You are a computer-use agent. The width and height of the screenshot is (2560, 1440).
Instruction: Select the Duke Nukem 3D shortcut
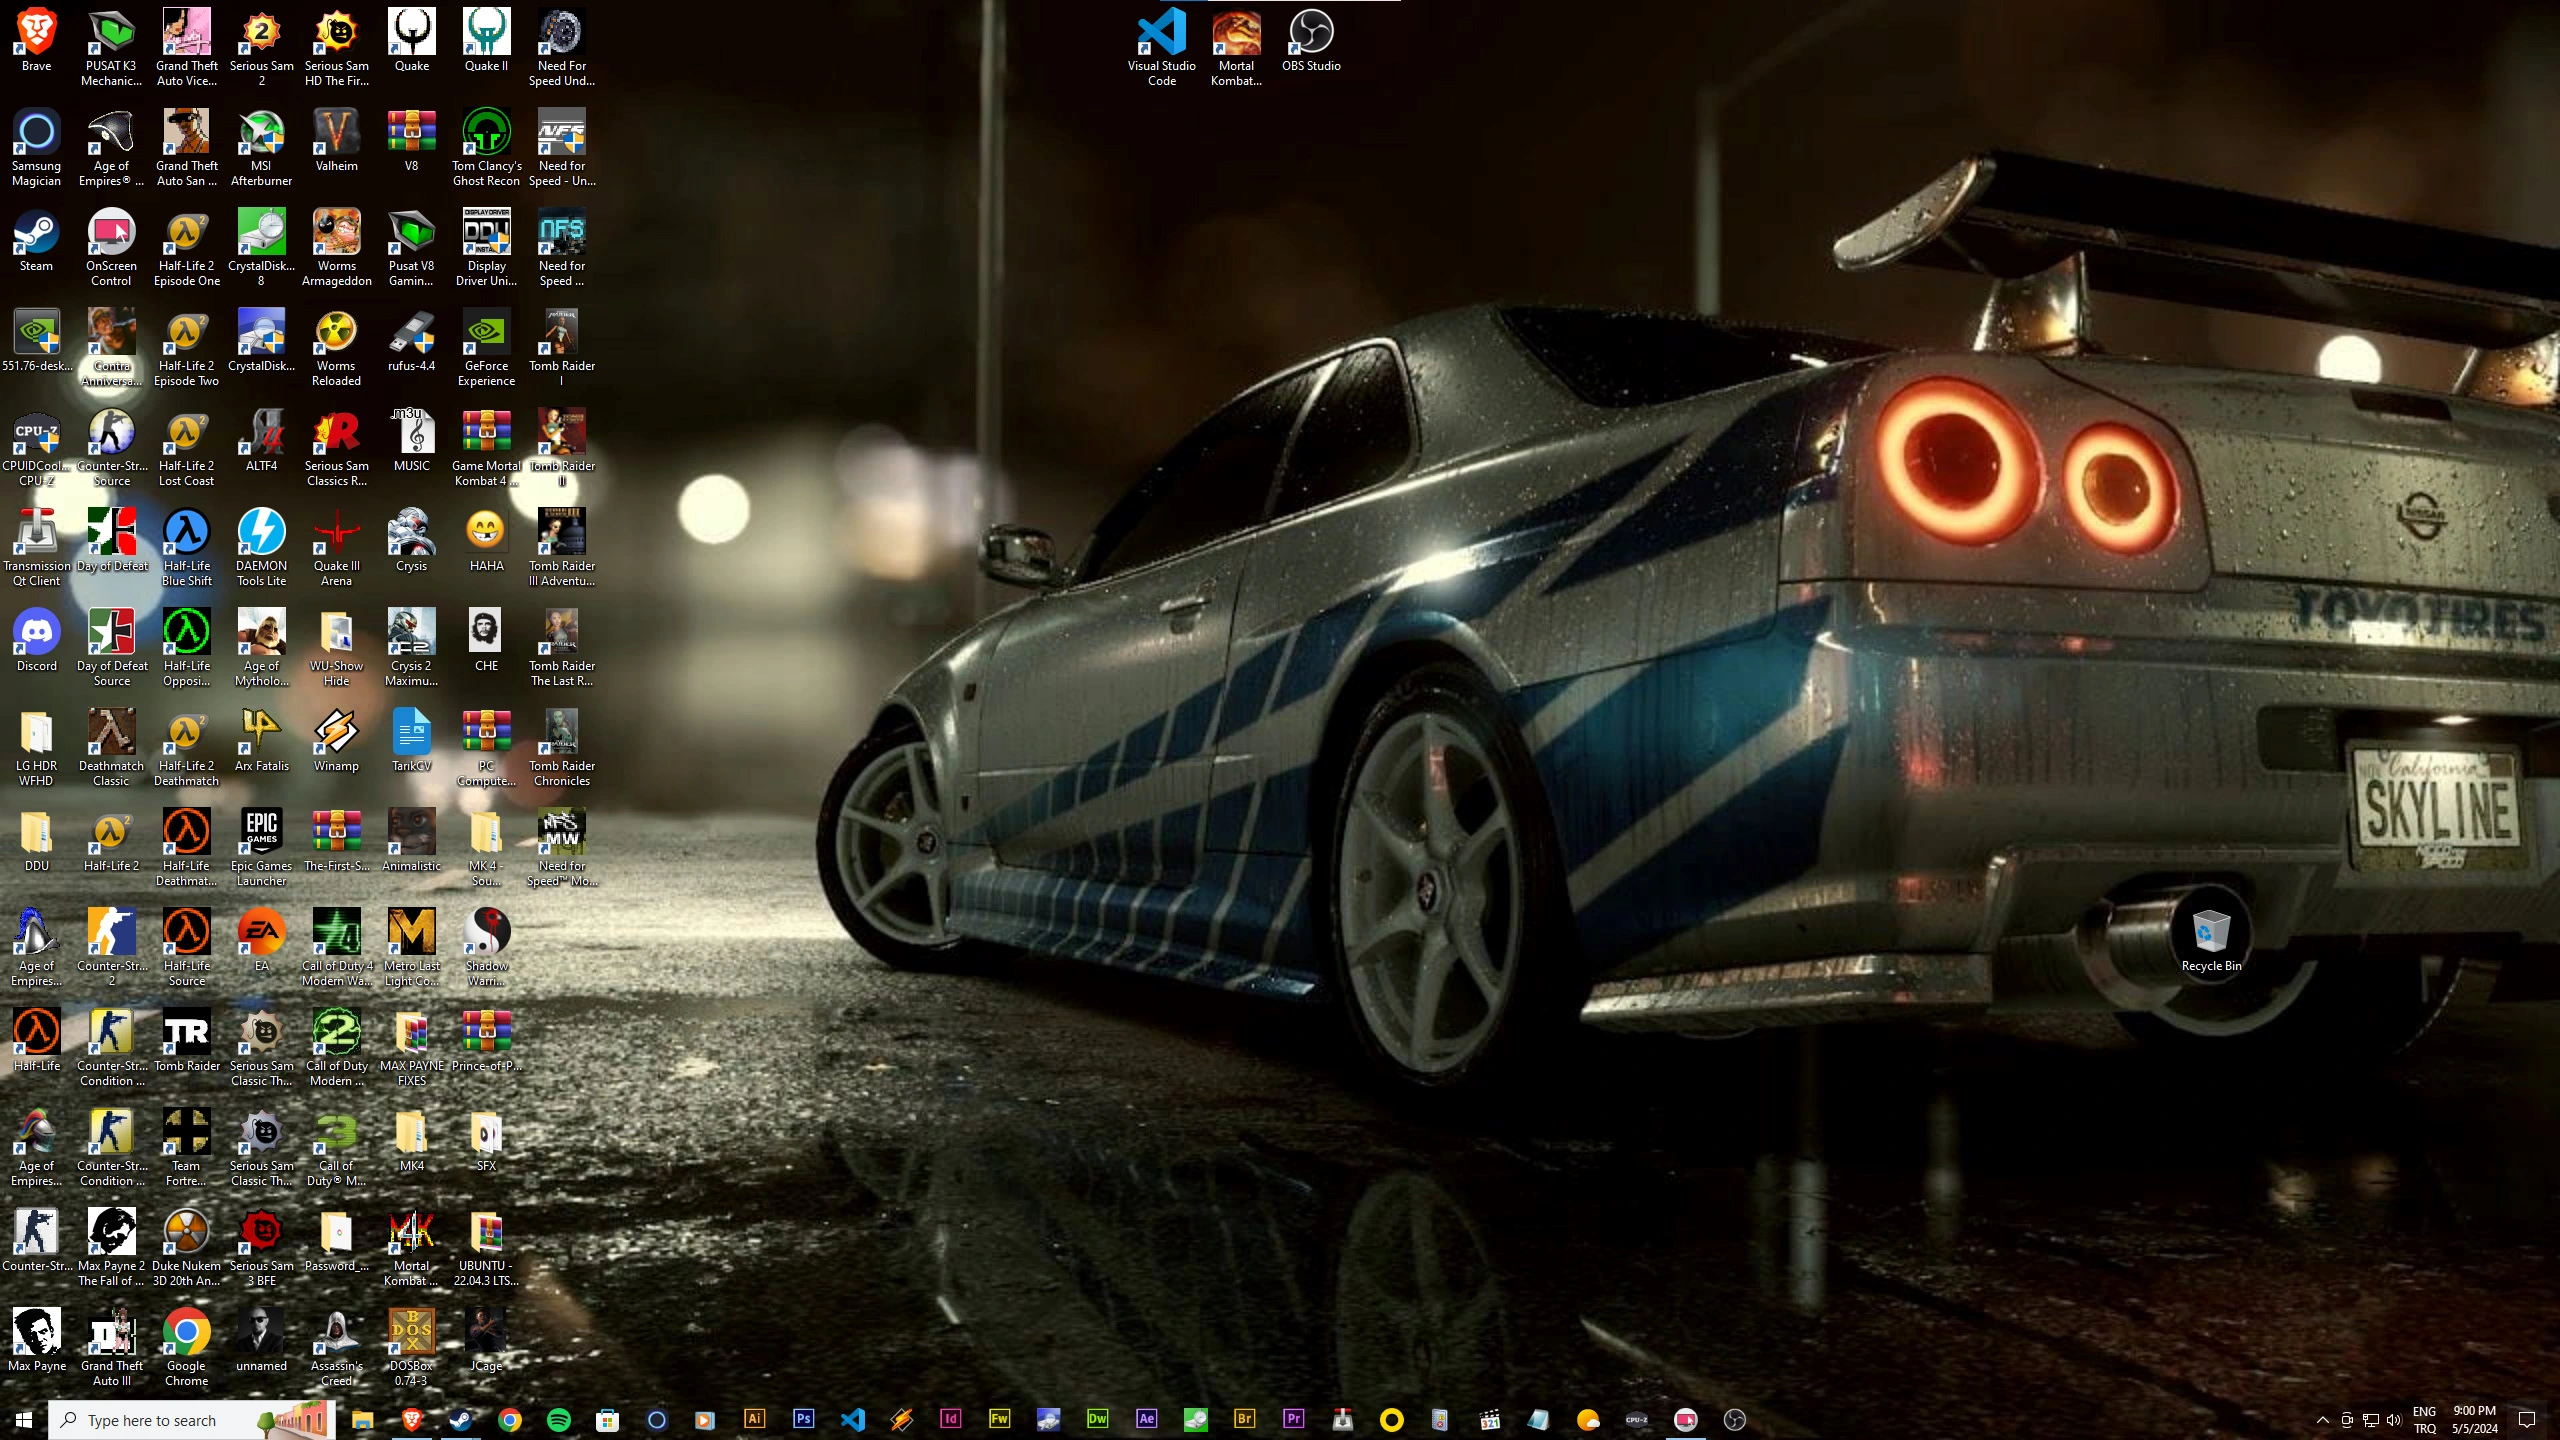point(187,1247)
